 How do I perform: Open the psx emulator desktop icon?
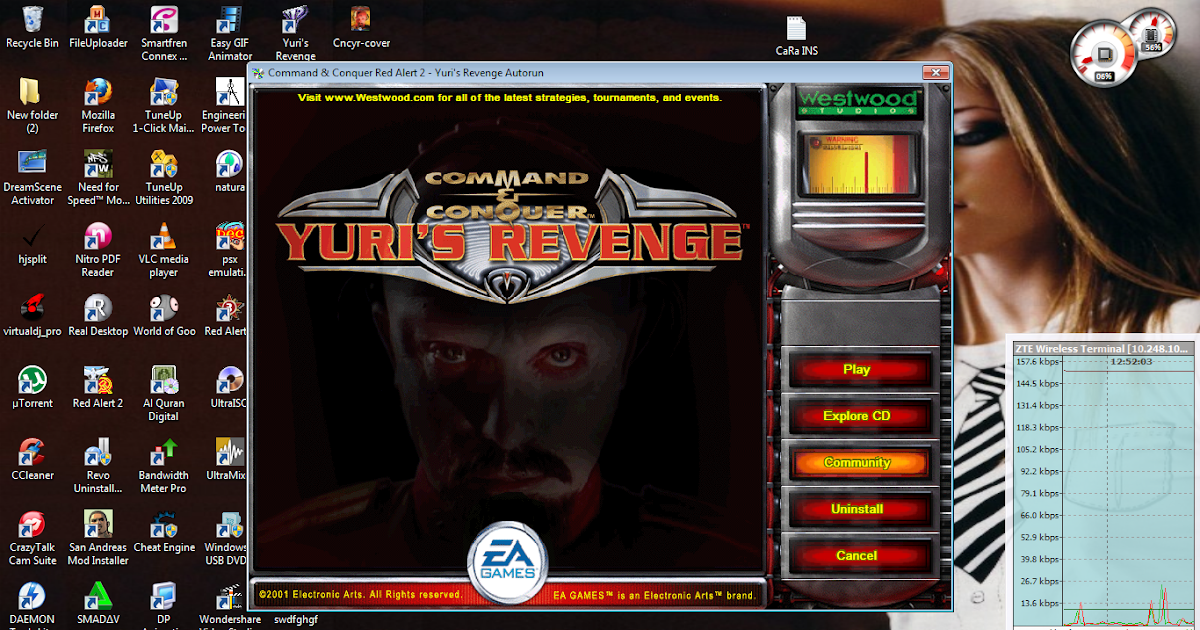[229, 249]
